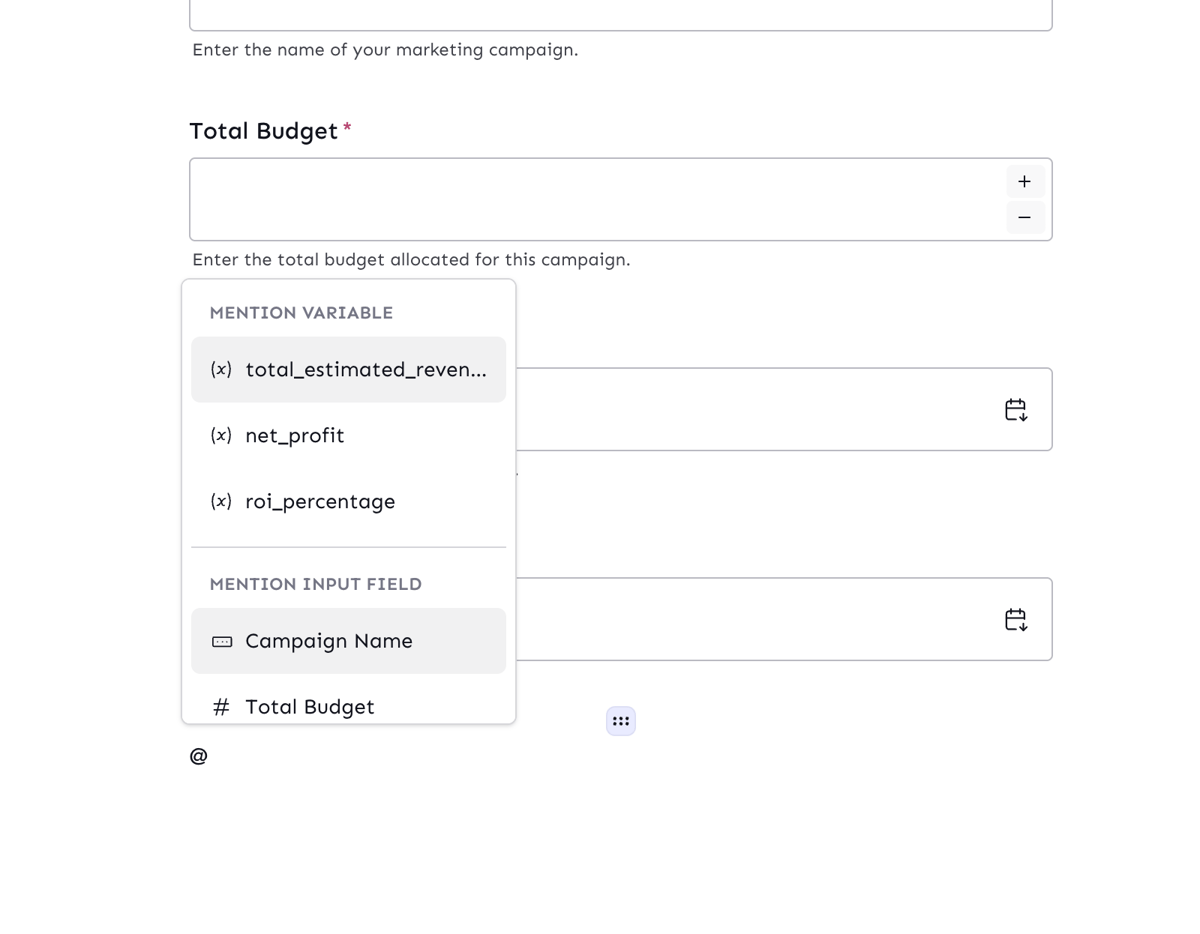Click the variable (x) icon beside net_profit
Screen dimensions: 1200x934
(x=221, y=436)
